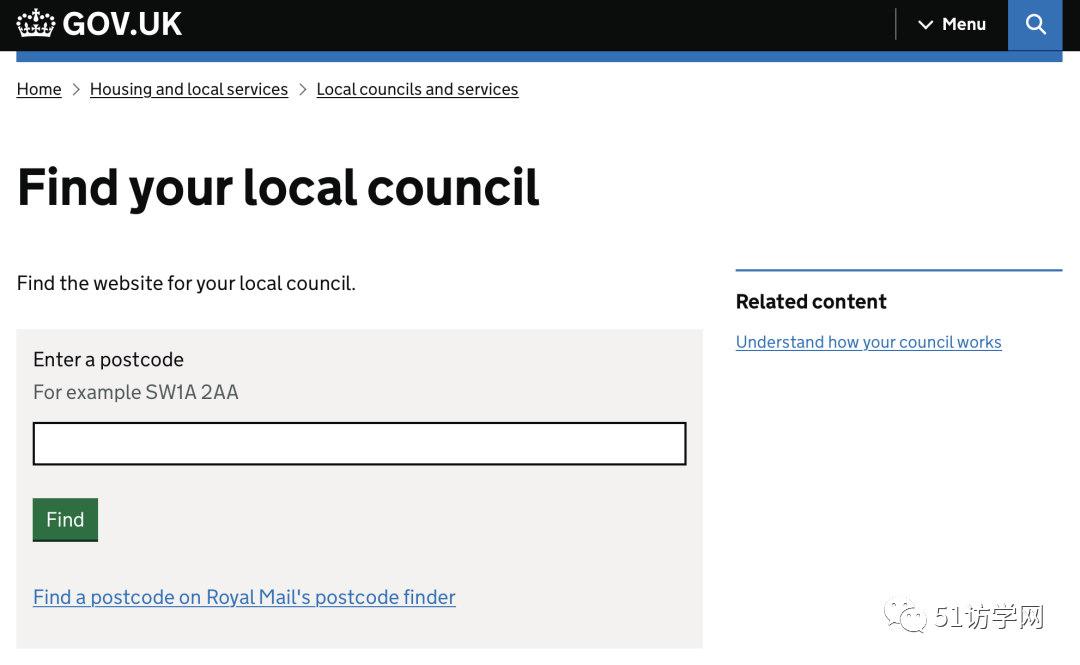Open Understand how your council works
Image resolution: width=1080 pixels, height=665 pixels.
pos(869,342)
